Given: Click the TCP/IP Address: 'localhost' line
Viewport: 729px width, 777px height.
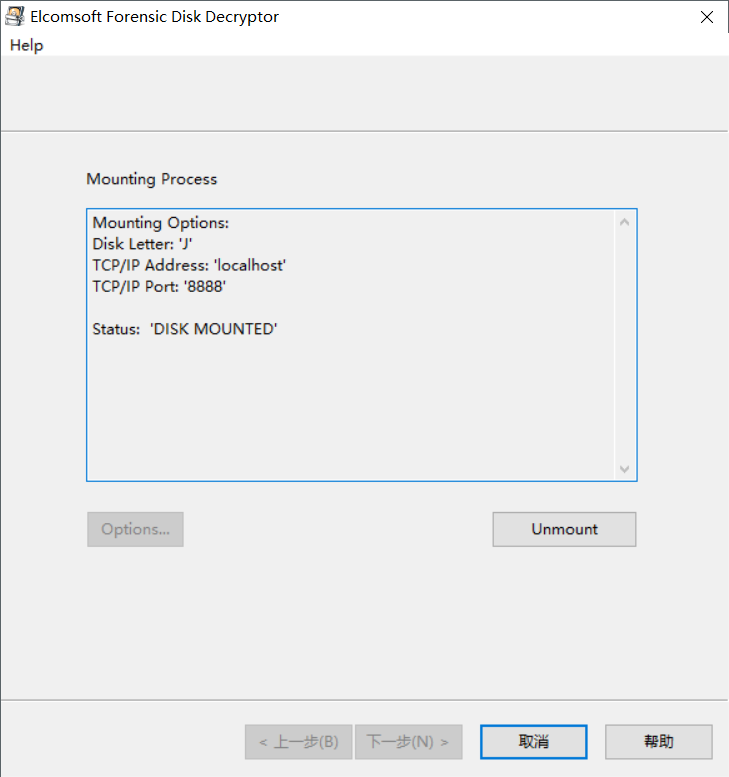Looking at the screenshot, I should pos(189,266).
